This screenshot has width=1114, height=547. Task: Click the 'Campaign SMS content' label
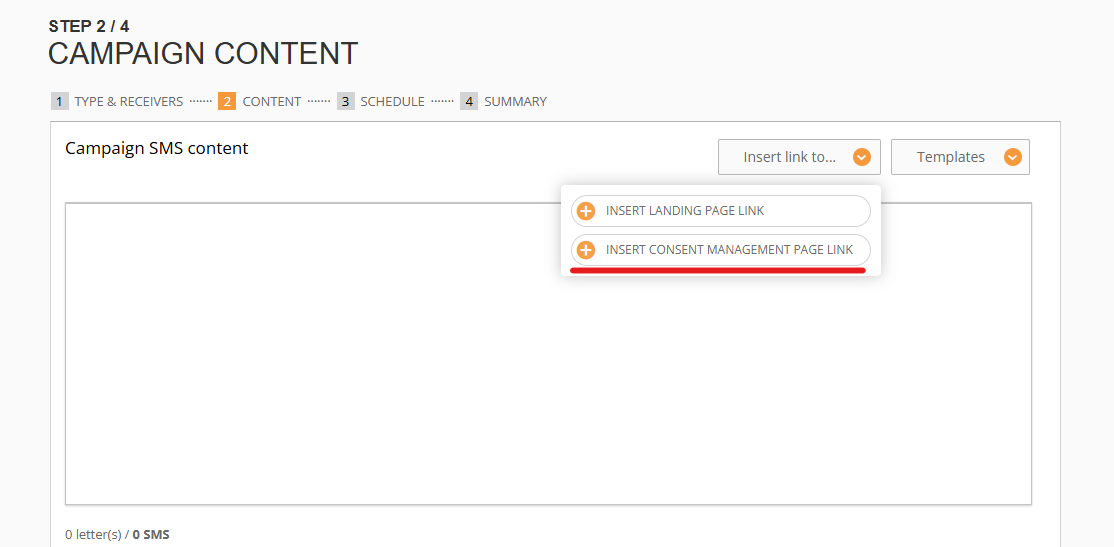tap(156, 149)
